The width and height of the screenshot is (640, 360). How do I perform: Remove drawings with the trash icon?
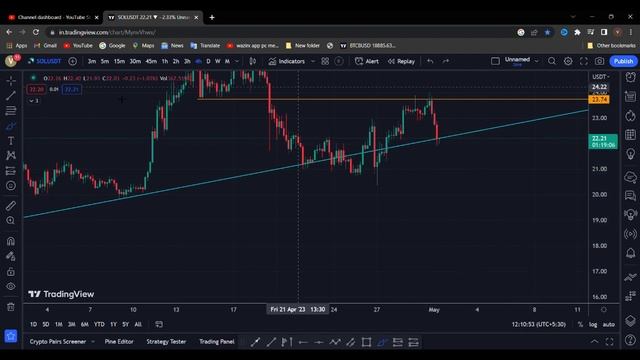pos(11,307)
